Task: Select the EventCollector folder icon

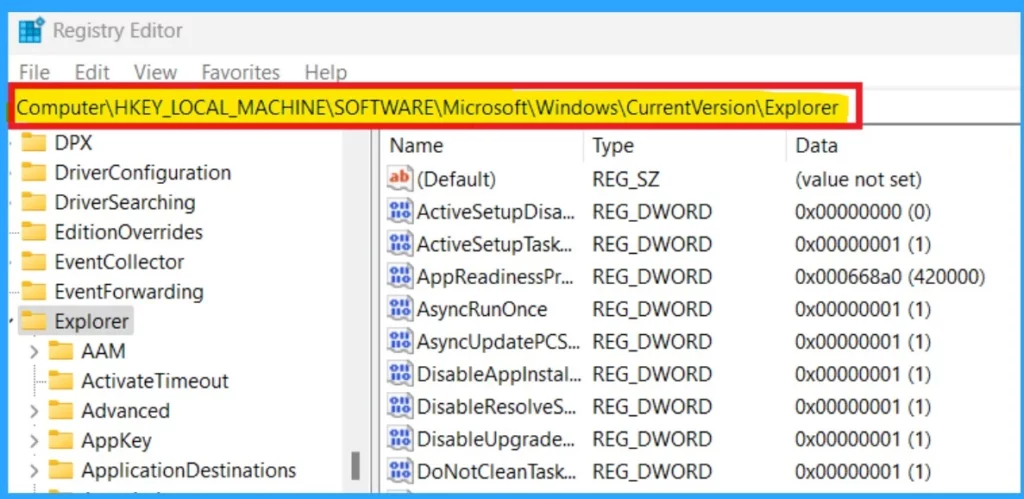Action: pos(34,262)
